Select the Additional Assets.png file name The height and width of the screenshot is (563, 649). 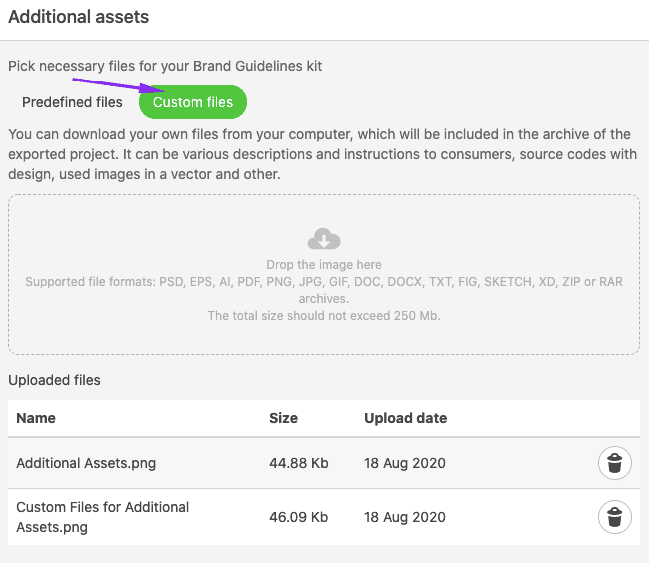pyautogui.click(x=86, y=463)
